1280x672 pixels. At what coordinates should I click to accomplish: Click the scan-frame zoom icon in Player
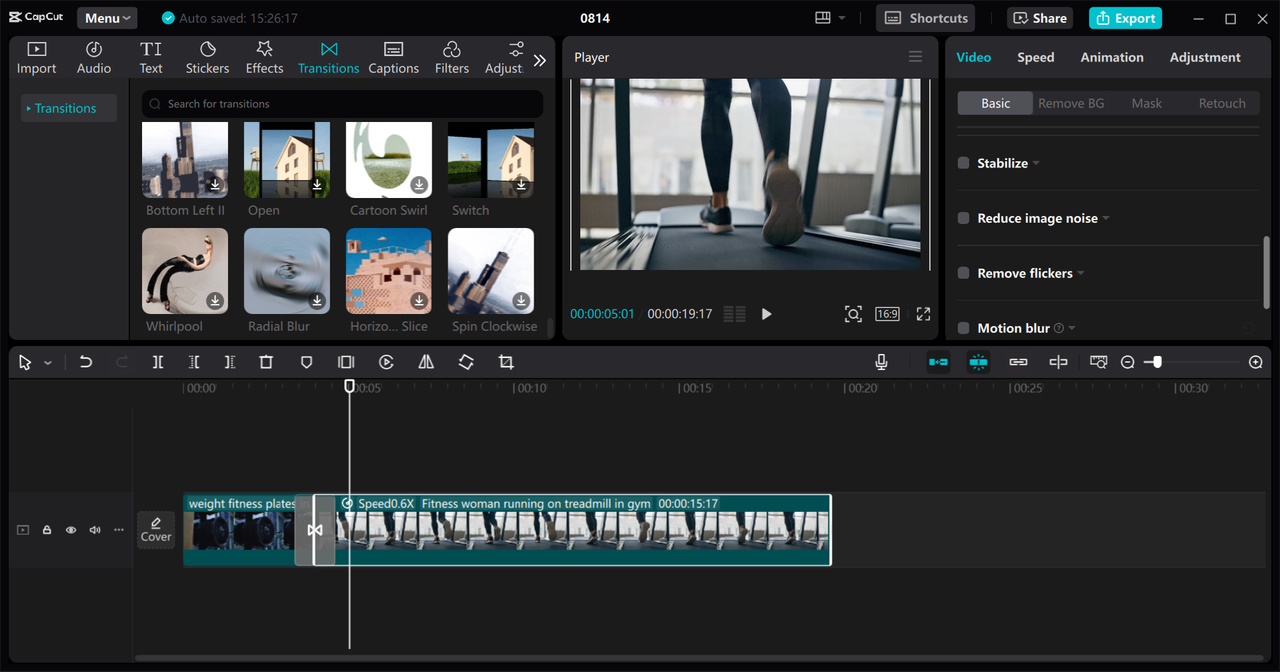point(853,314)
